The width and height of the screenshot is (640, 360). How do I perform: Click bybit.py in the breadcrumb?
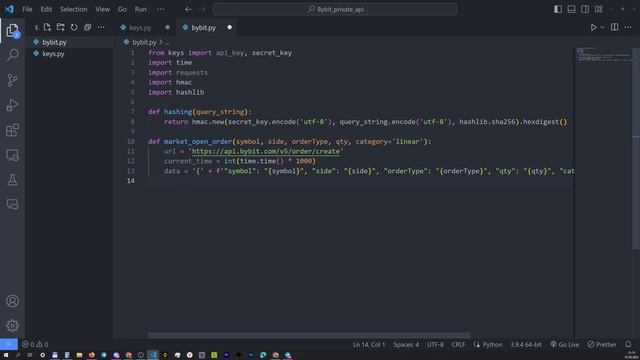pyautogui.click(x=144, y=42)
